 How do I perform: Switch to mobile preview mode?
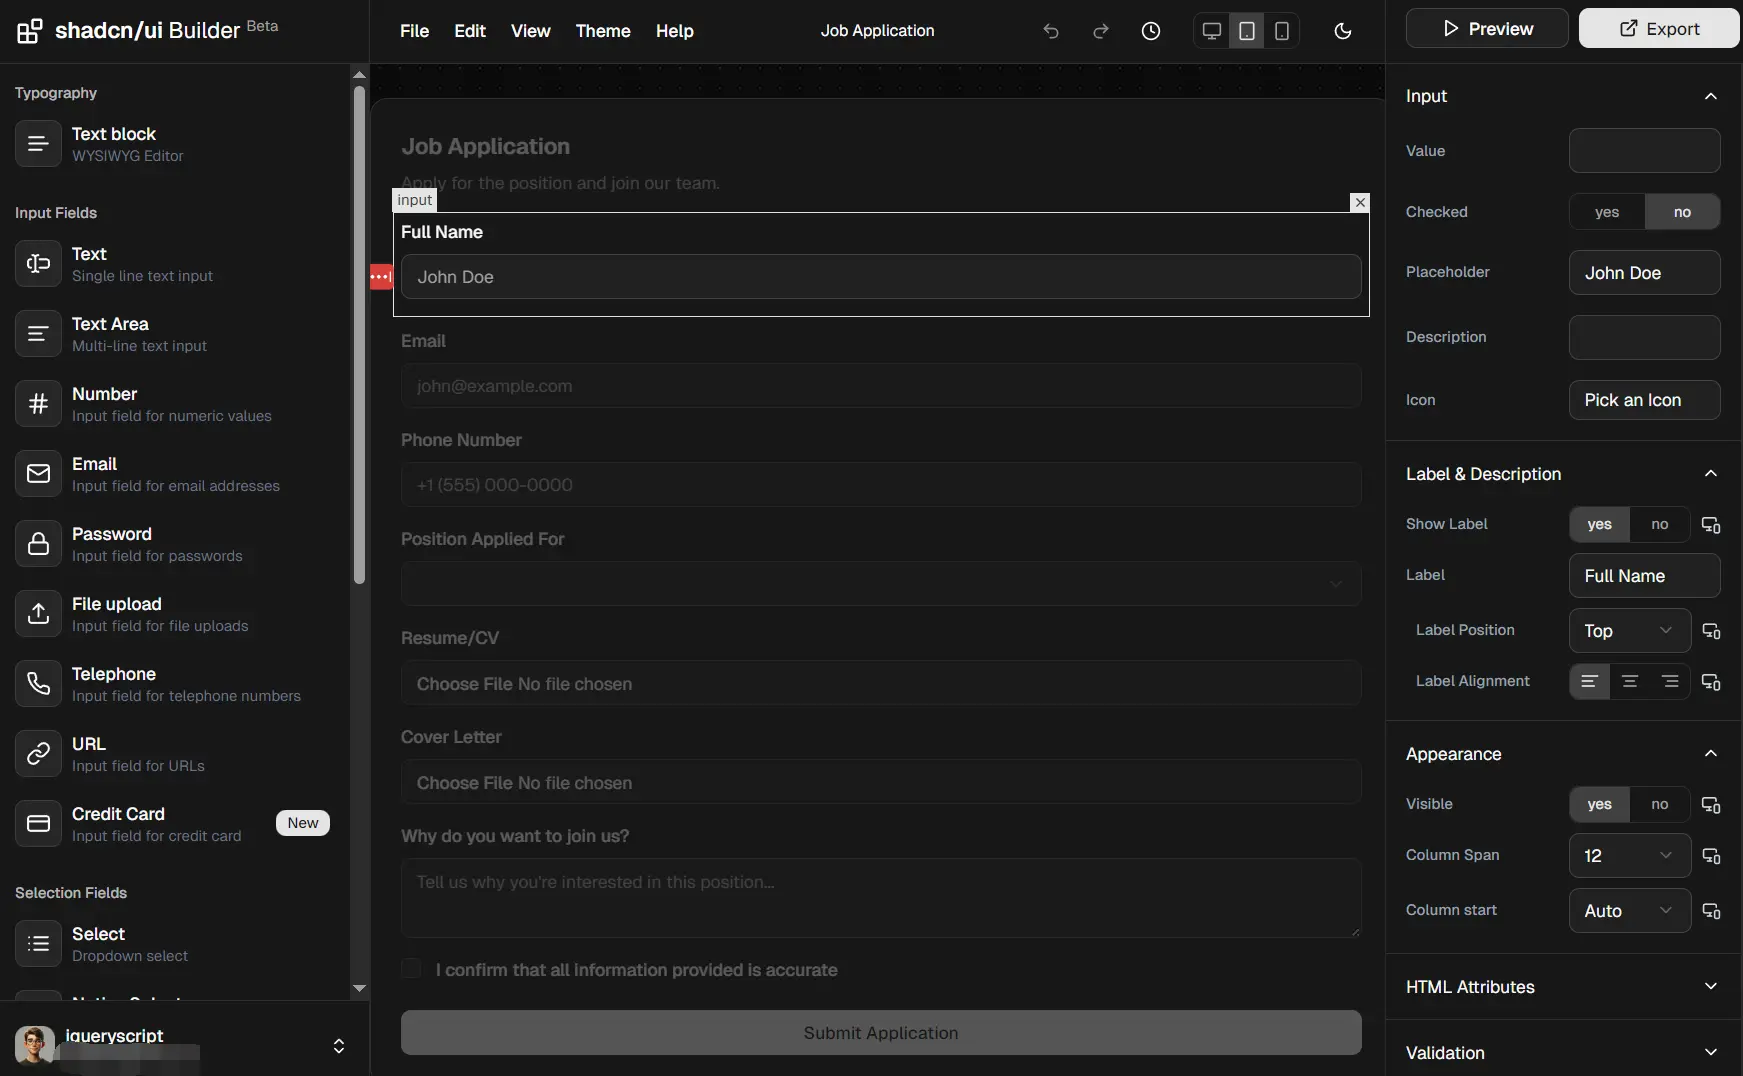pos(1283,31)
